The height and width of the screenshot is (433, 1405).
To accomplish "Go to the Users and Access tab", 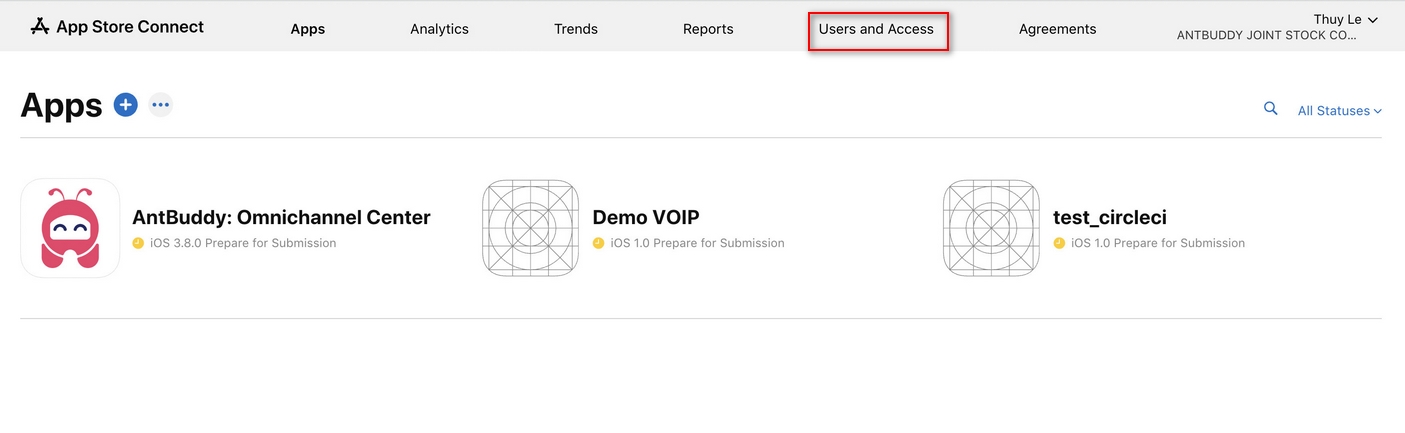I will click(876, 29).
